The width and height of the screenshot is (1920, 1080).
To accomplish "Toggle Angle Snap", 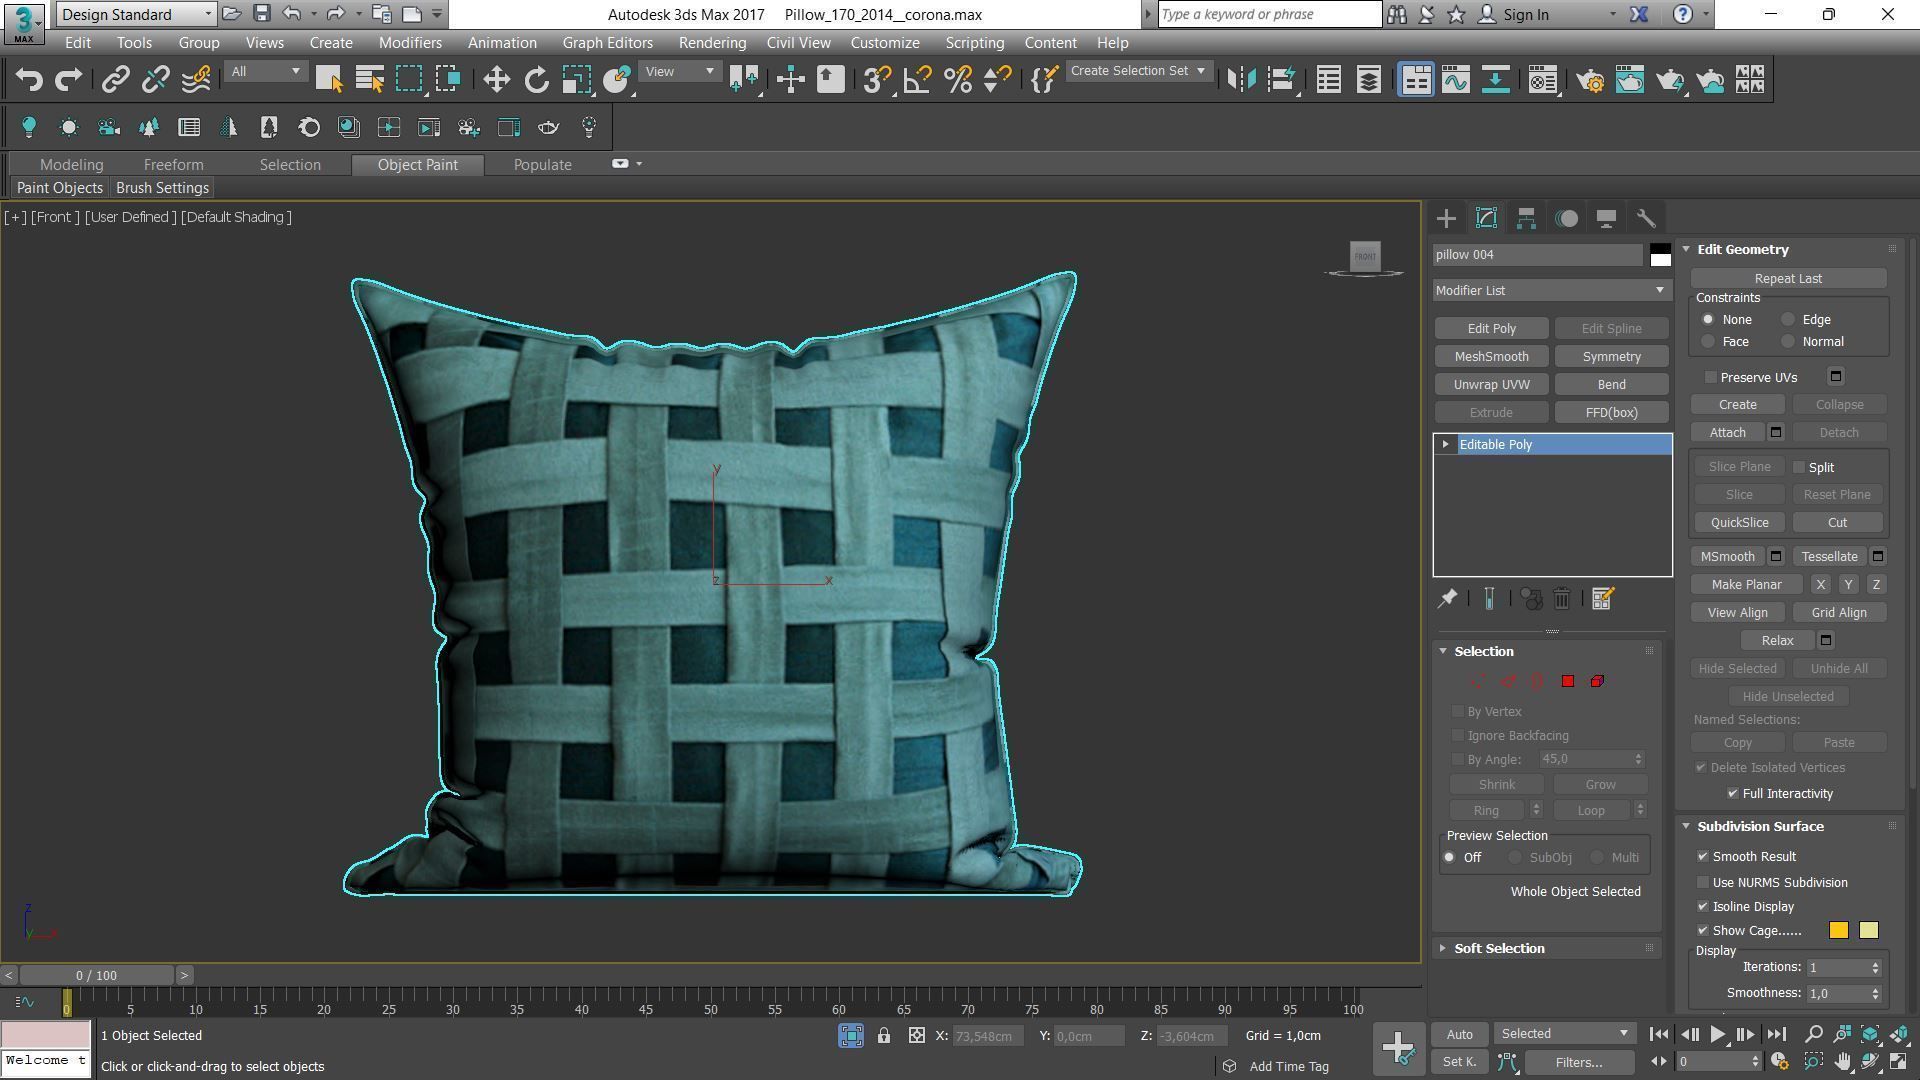I will coord(917,80).
